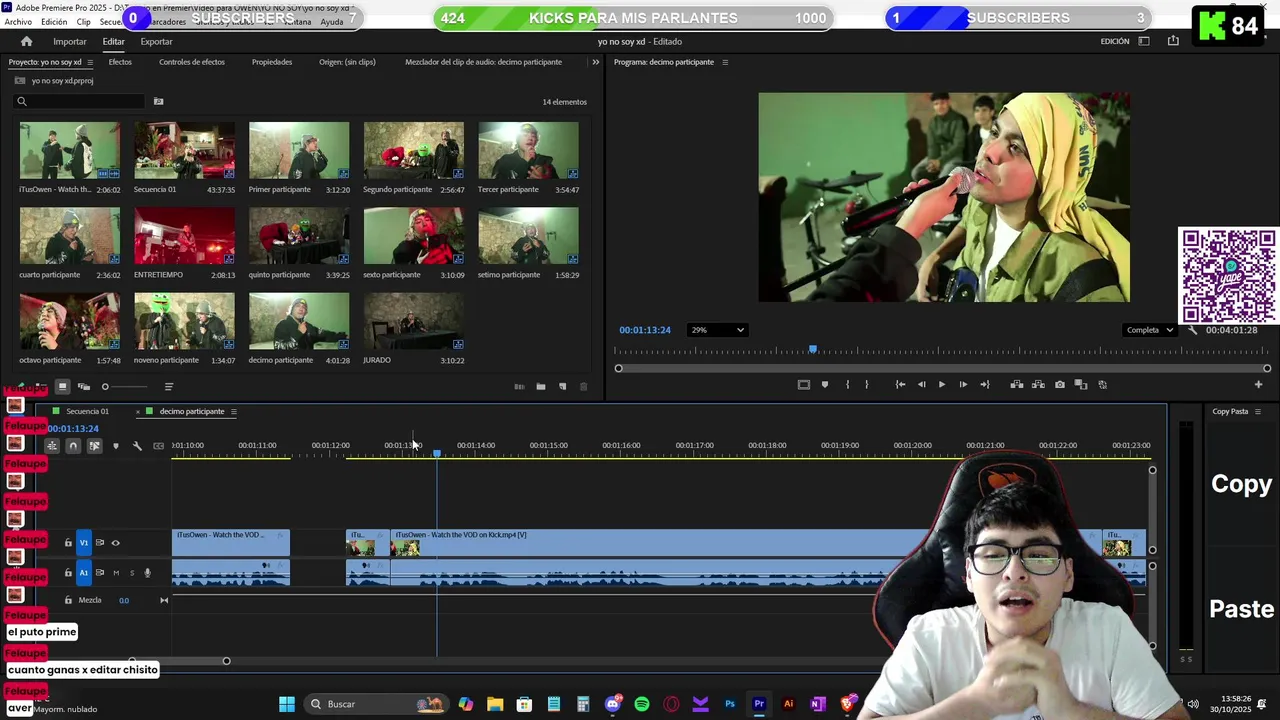Open the Archivo menu
The height and width of the screenshot is (720, 1280).
point(18,22)
